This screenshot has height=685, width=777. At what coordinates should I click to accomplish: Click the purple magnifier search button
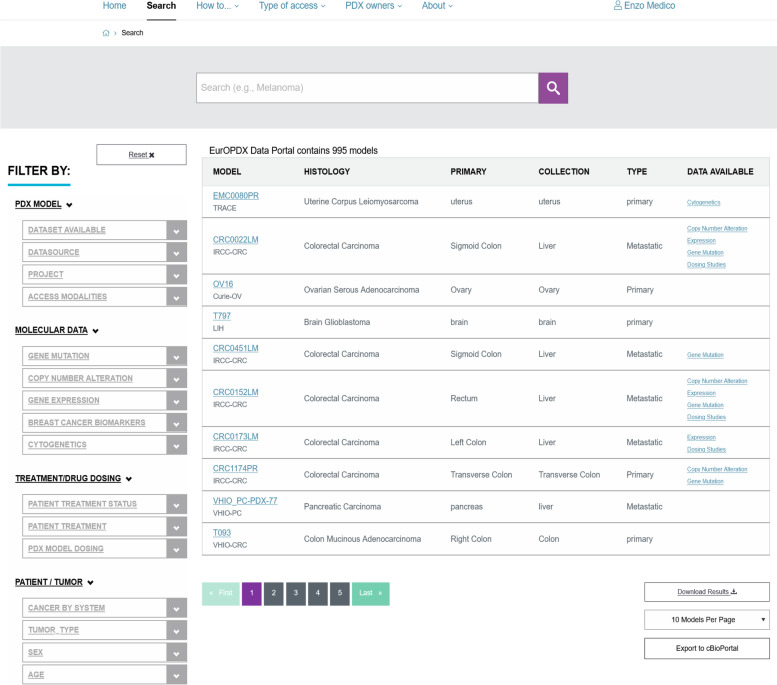pos(553,88)
